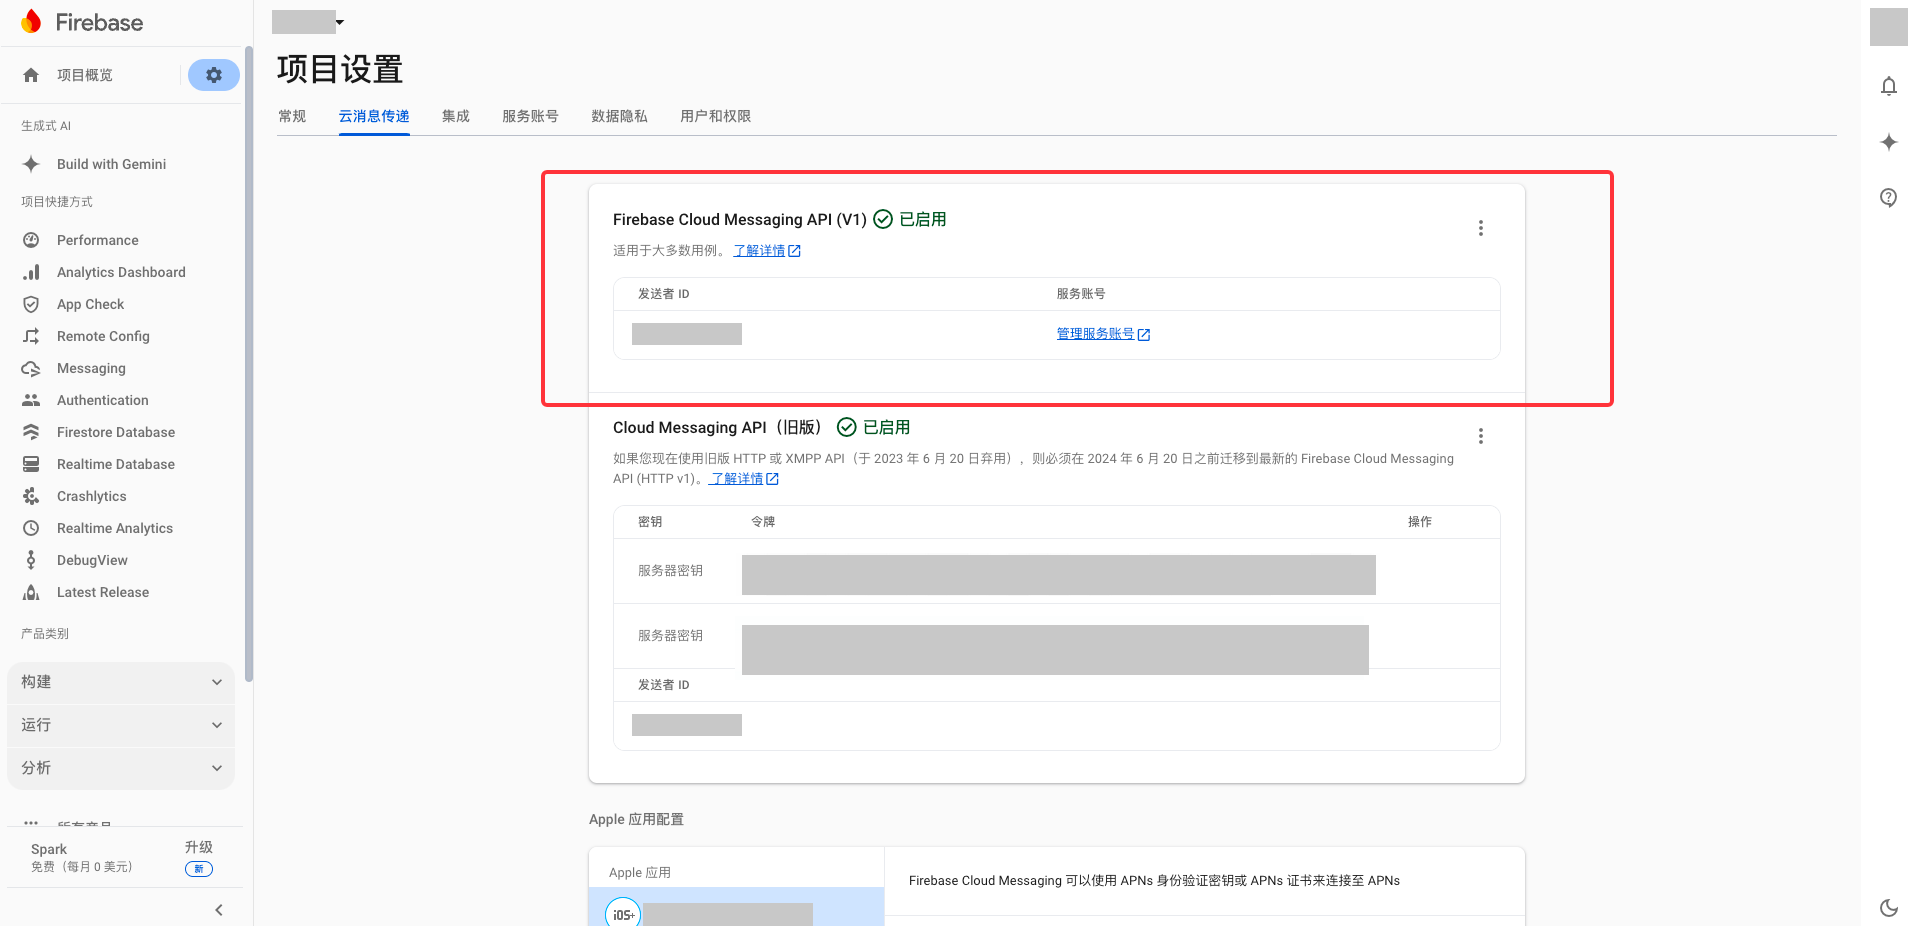Click the Messaging cloud icon
Viewport: 1908px width, 926px height.
[31, 368]
